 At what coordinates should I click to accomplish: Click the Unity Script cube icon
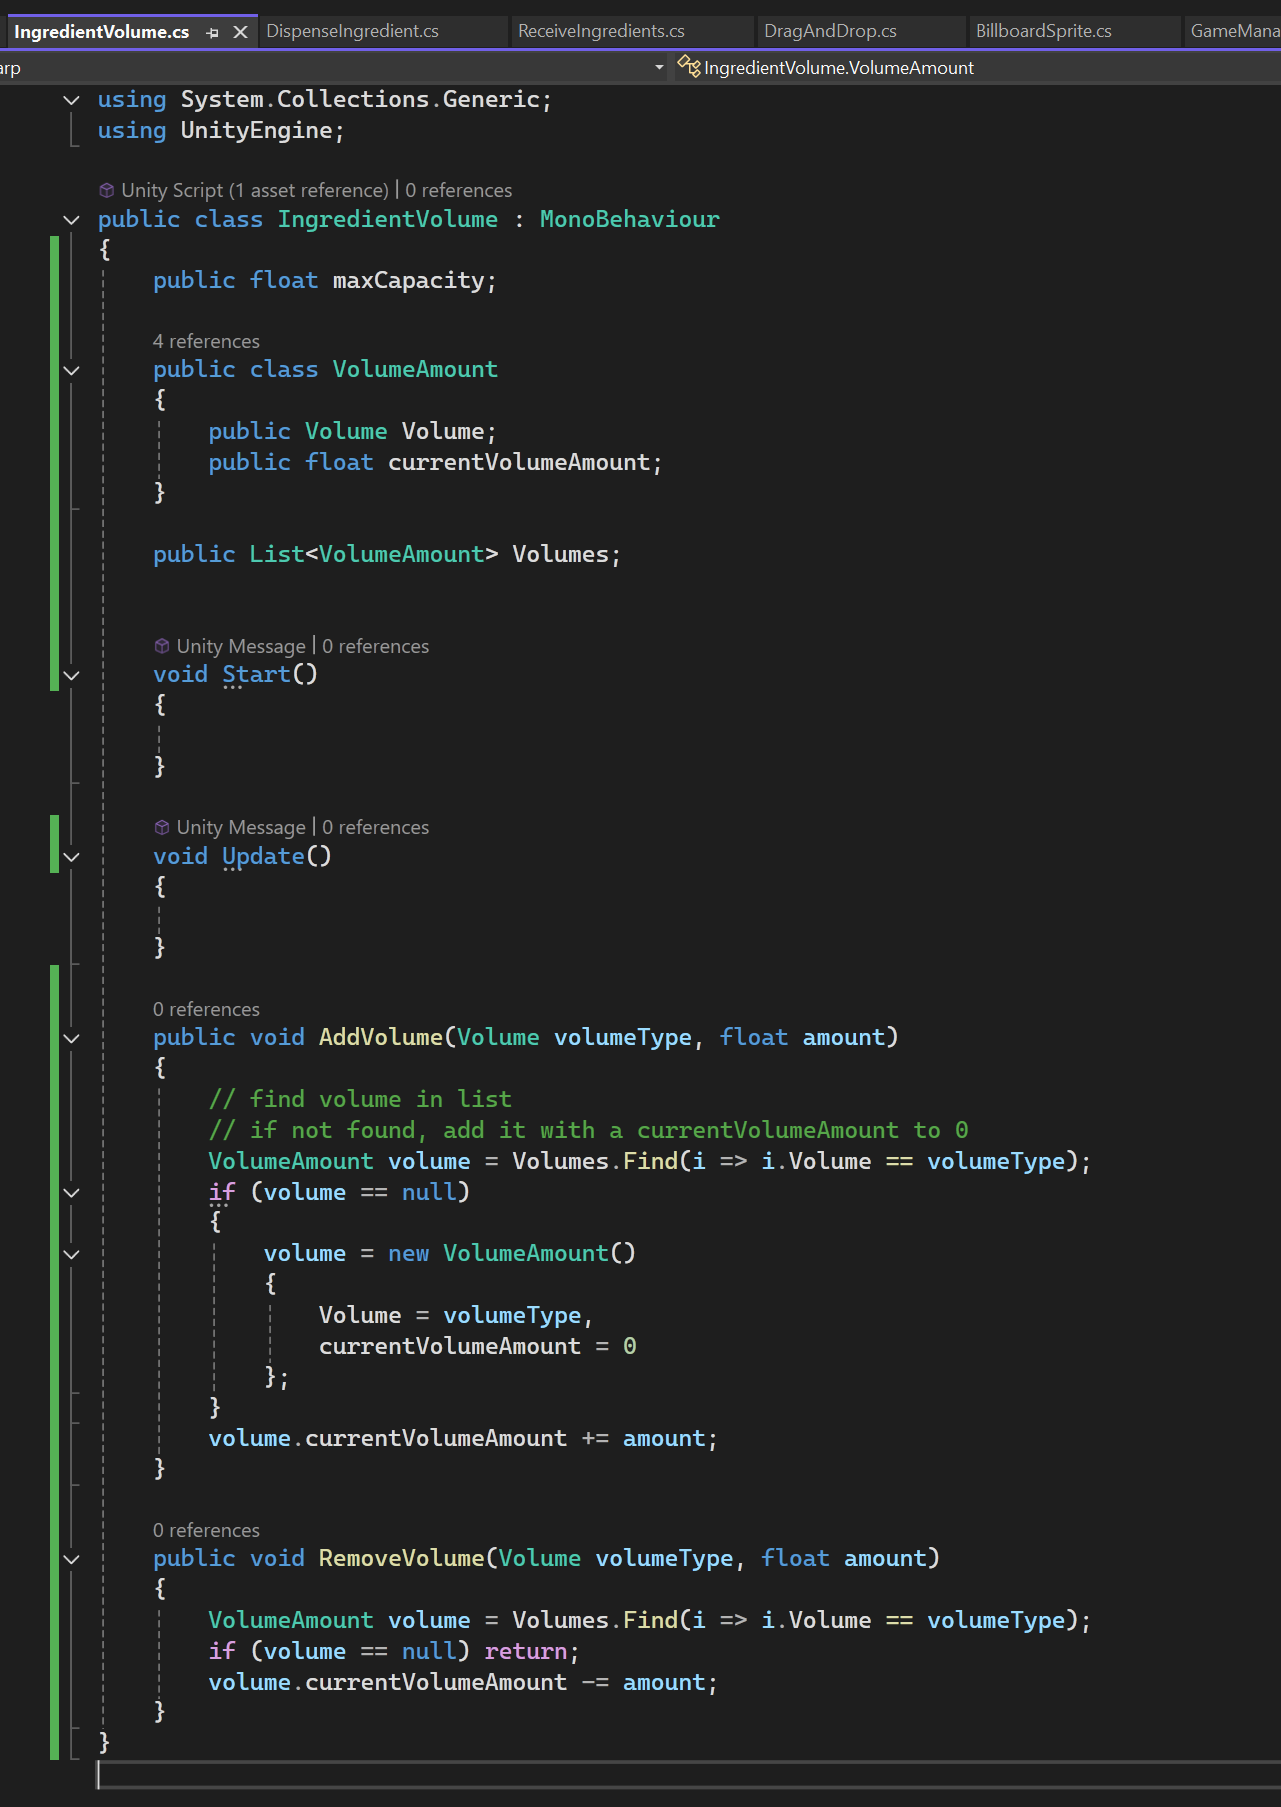[x=107, y=190]
